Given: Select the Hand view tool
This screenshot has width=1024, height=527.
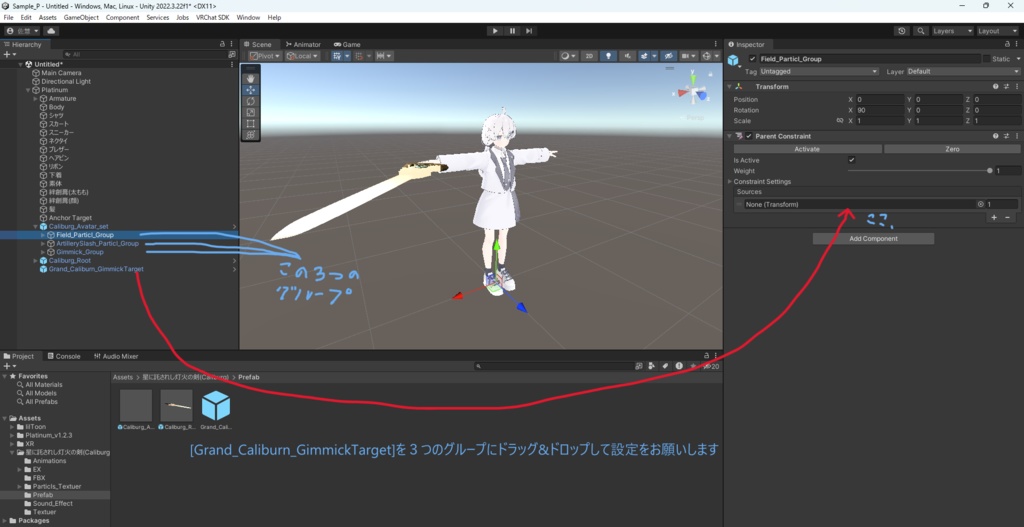Looking at the screenshot, I should click(251, 79).
